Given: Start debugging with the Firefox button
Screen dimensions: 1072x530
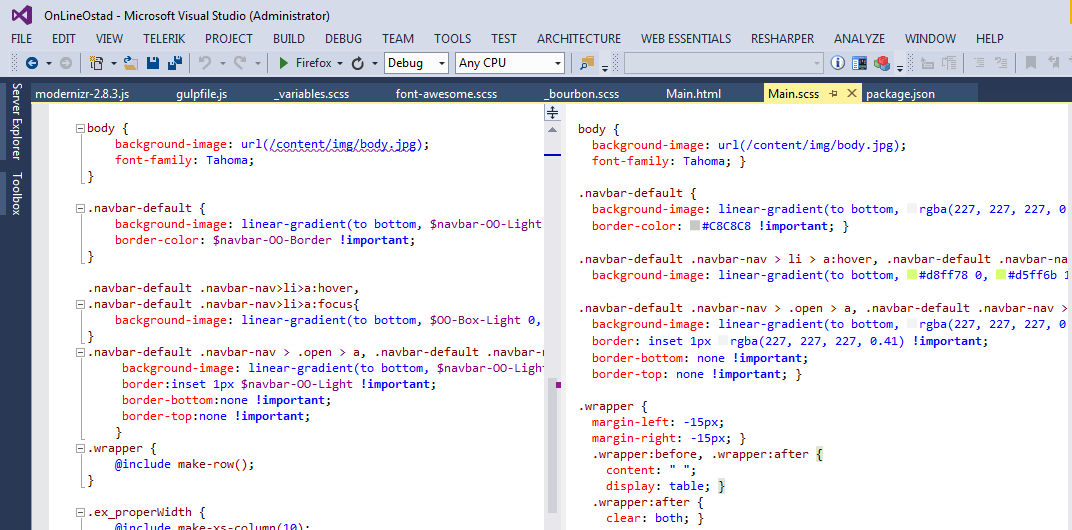Looking at the screenshot, I should point(304,63).
